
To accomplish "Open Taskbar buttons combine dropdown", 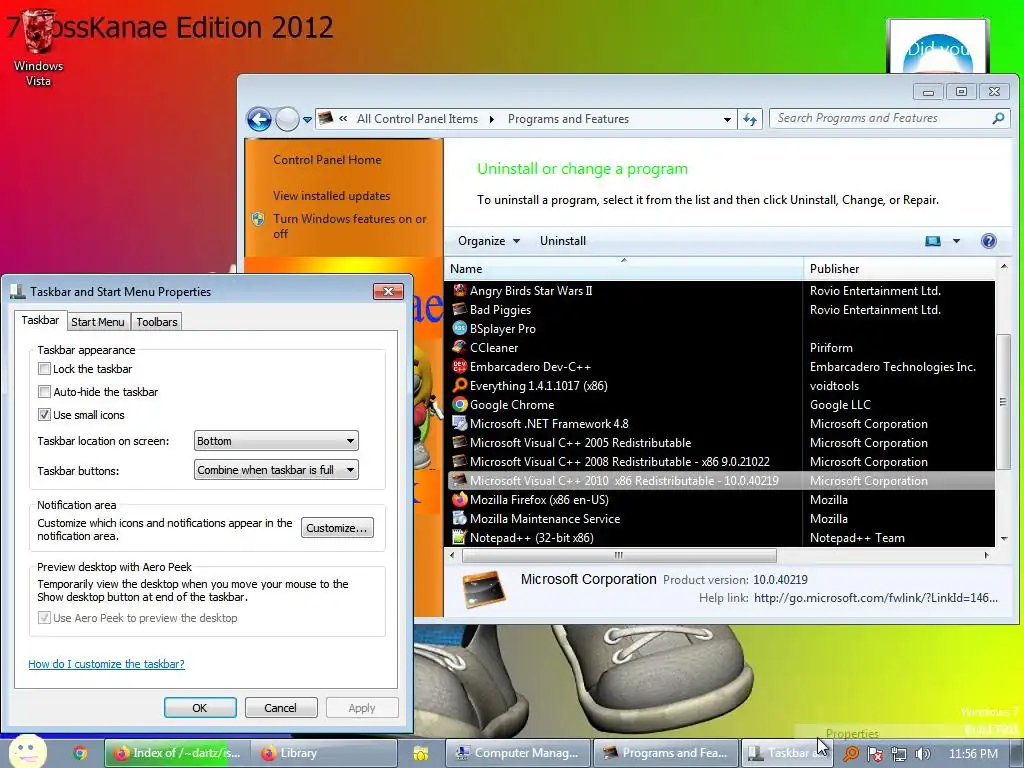I will (276, 470).
